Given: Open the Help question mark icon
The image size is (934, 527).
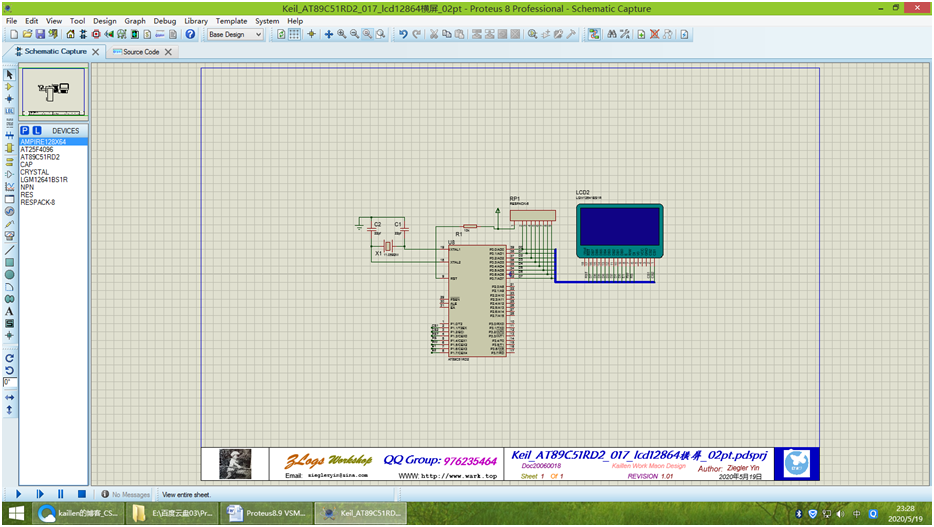Looking at the screenshot, I should click(190, 35).
